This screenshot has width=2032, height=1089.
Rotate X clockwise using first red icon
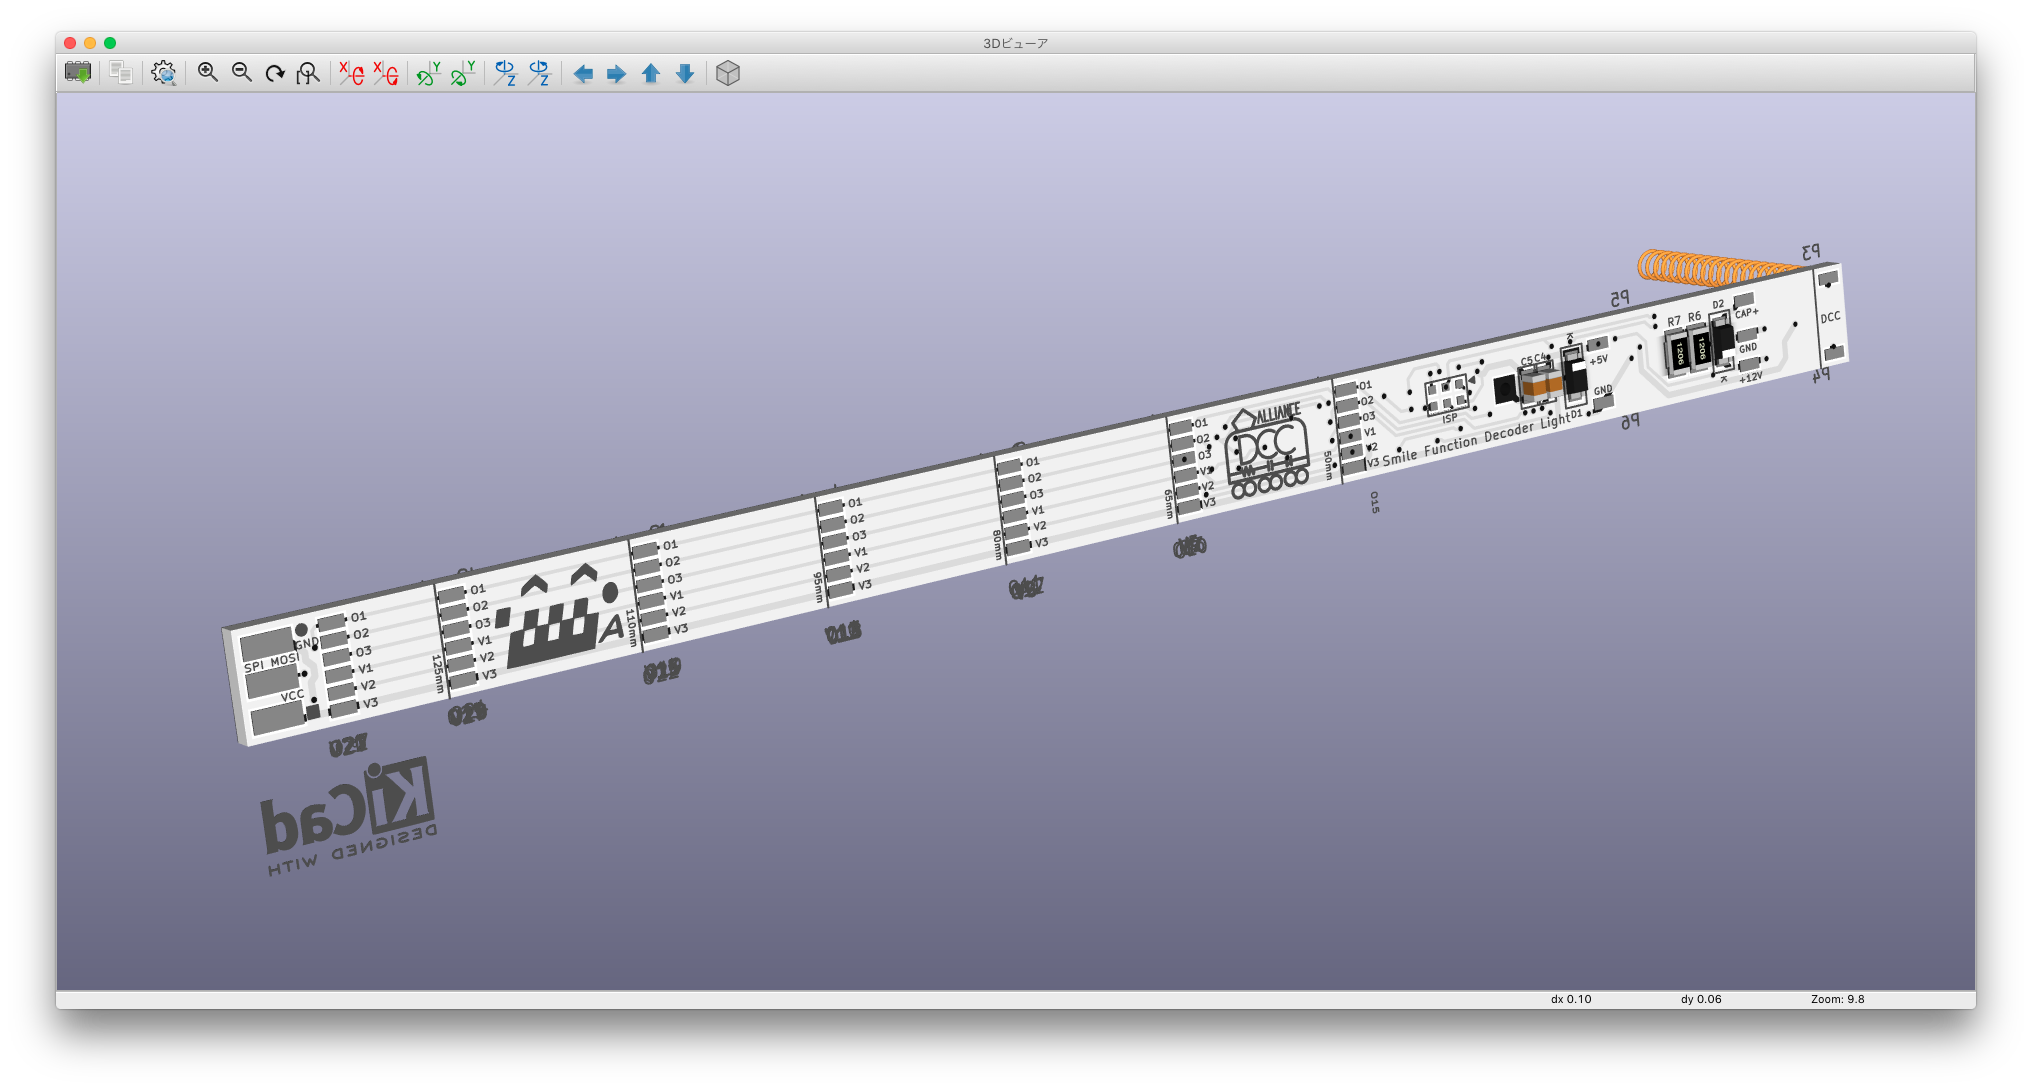(x=351, y=73)
